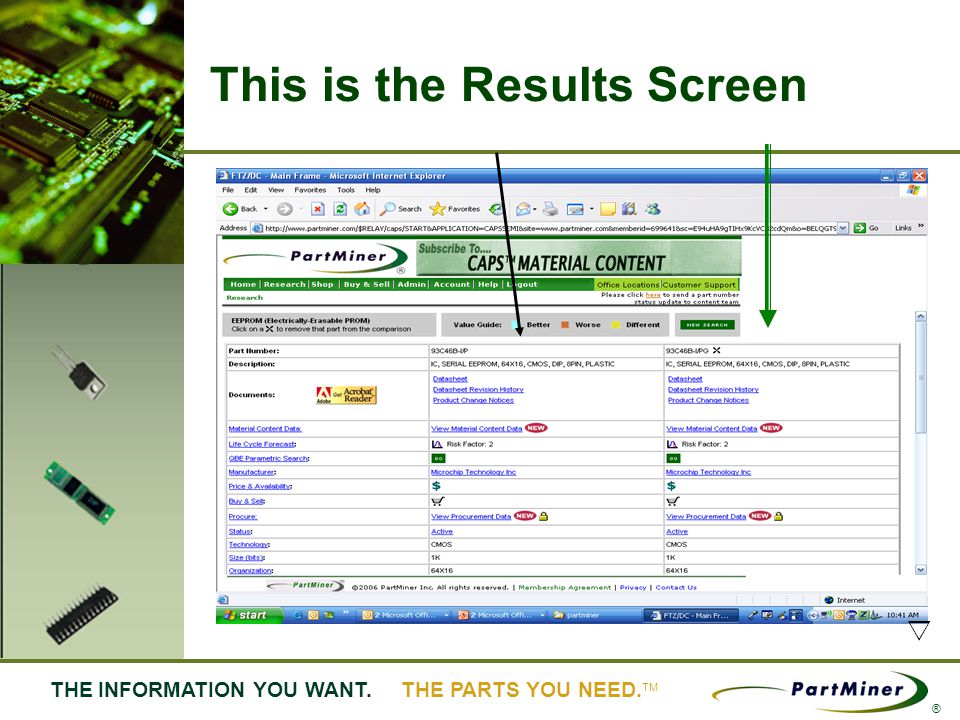Open Customer Support link
The image size is (960, 720).
pyautogui.click(x=699, y=285)
